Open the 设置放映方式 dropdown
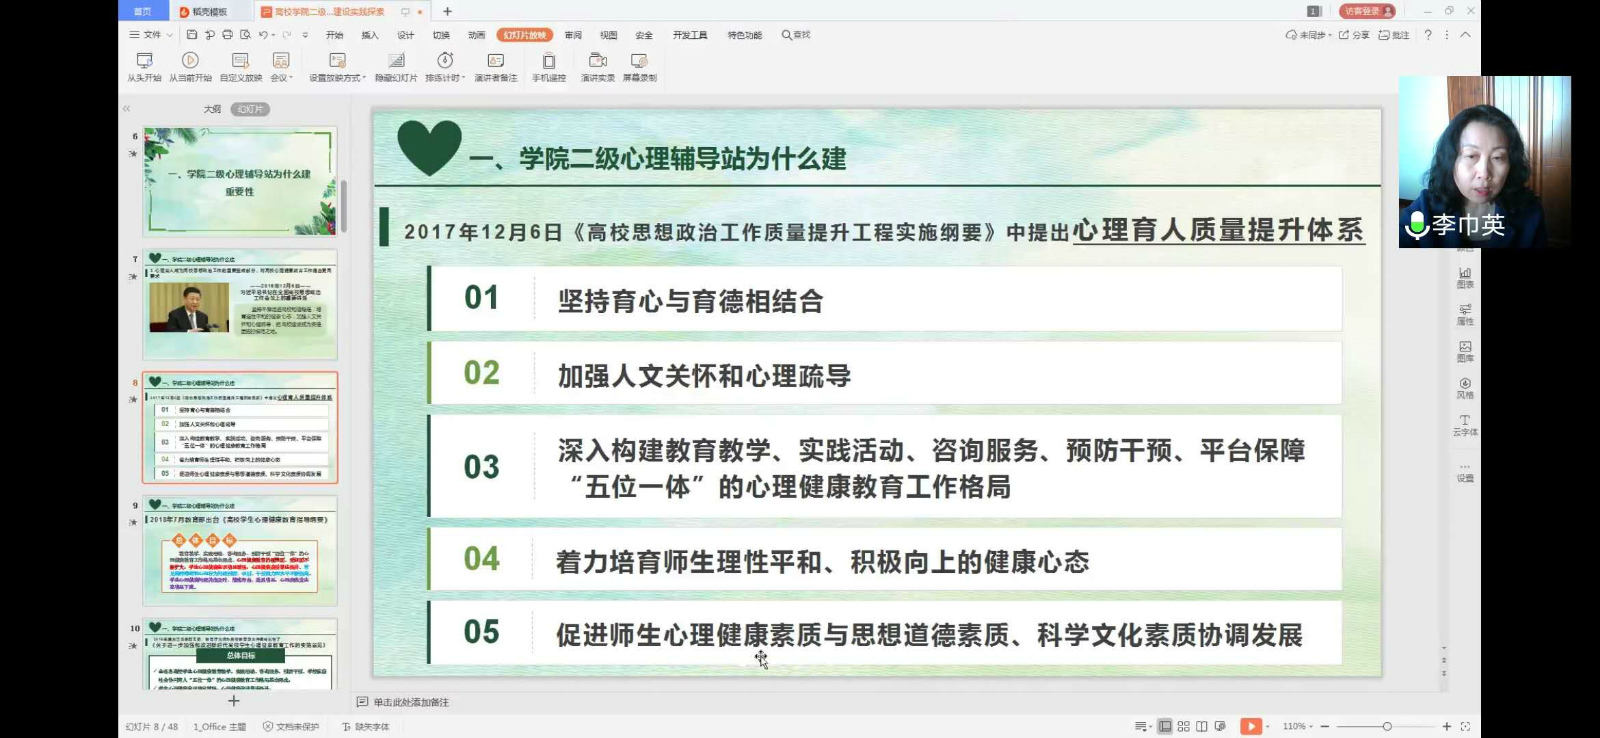The width and height of the screenshot is (1600, 738). 337,66
